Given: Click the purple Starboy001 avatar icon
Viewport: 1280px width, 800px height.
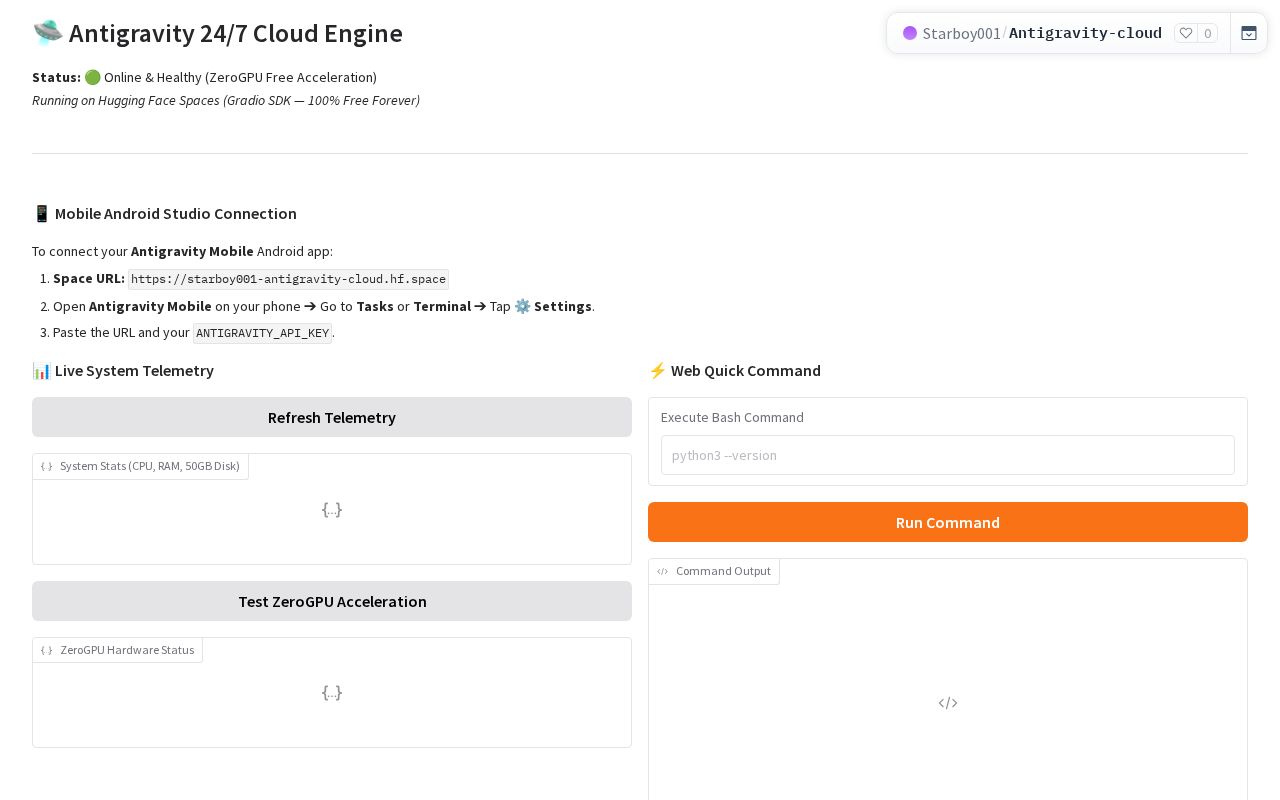Looking at the screenshot, I should click(910, 33).
